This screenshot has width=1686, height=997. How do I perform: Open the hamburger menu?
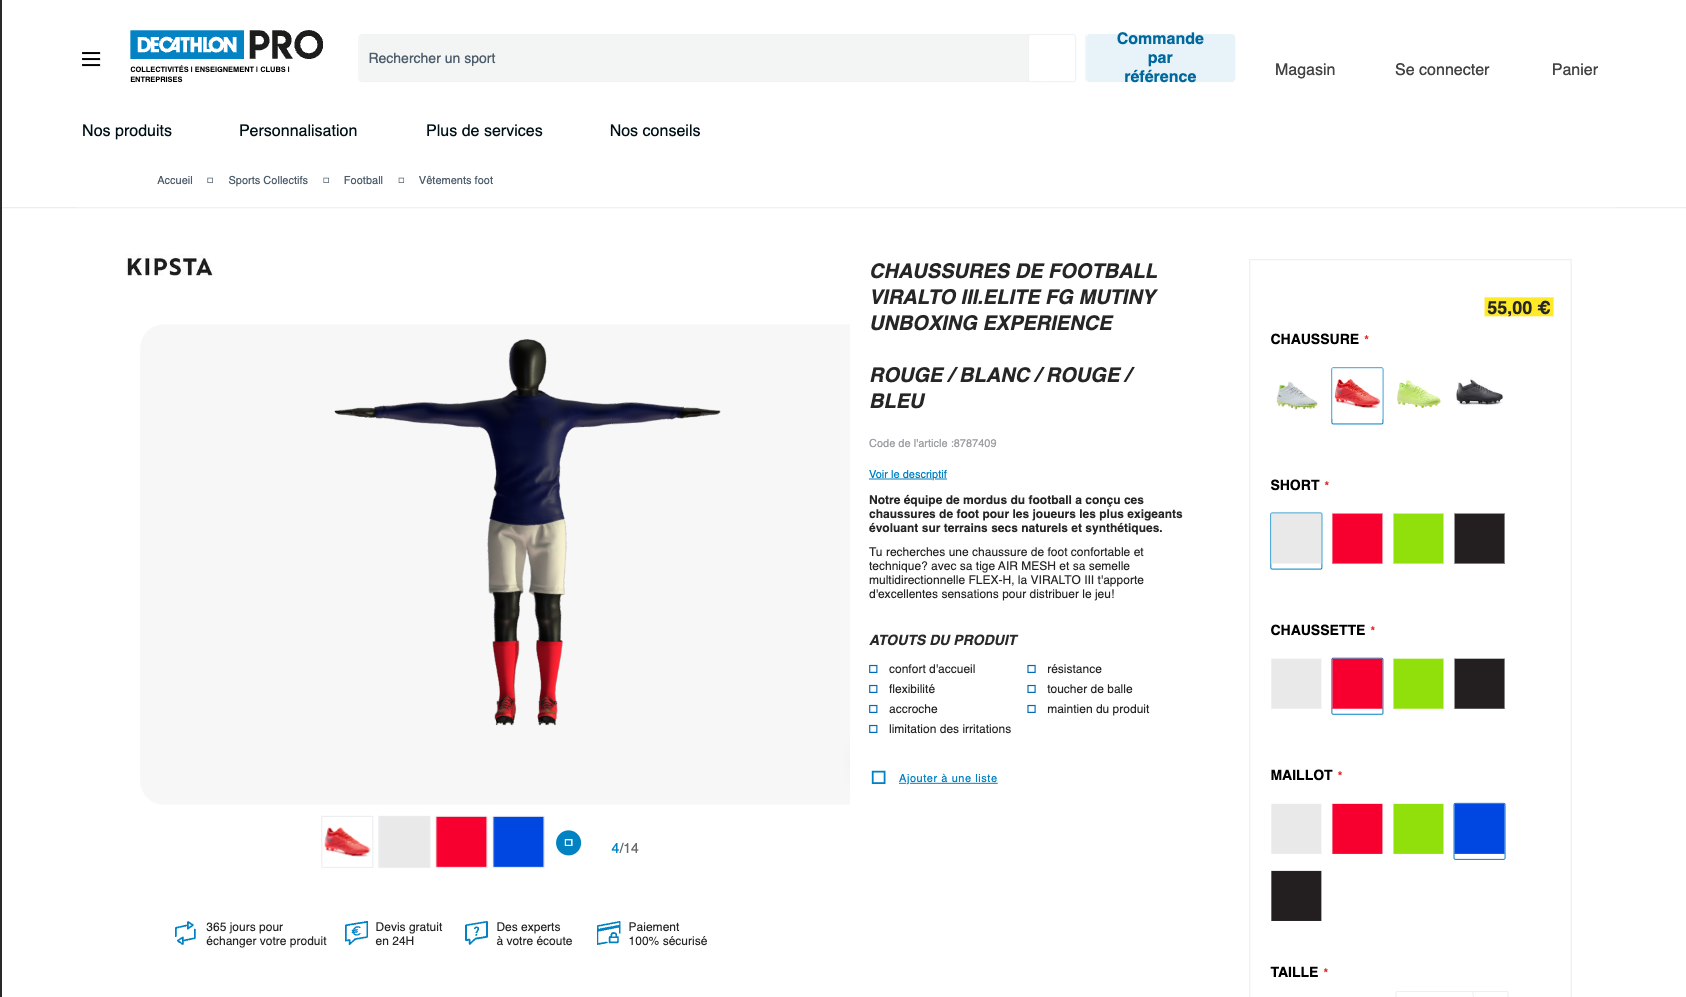pyautogui.click(x=91, y=59)
